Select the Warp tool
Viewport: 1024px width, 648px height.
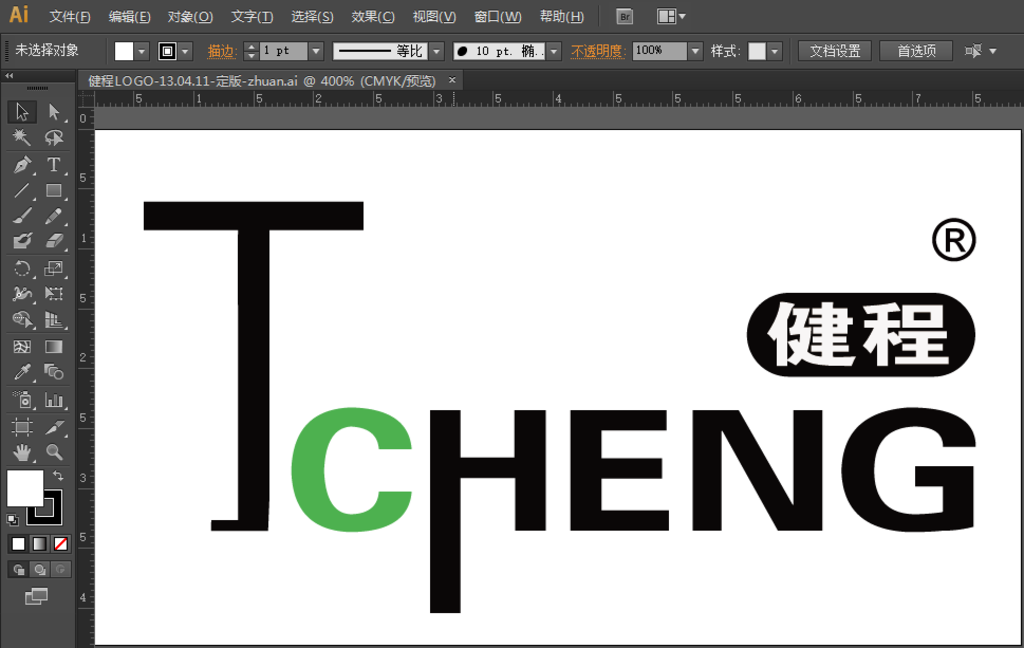(x=22, y=294)
